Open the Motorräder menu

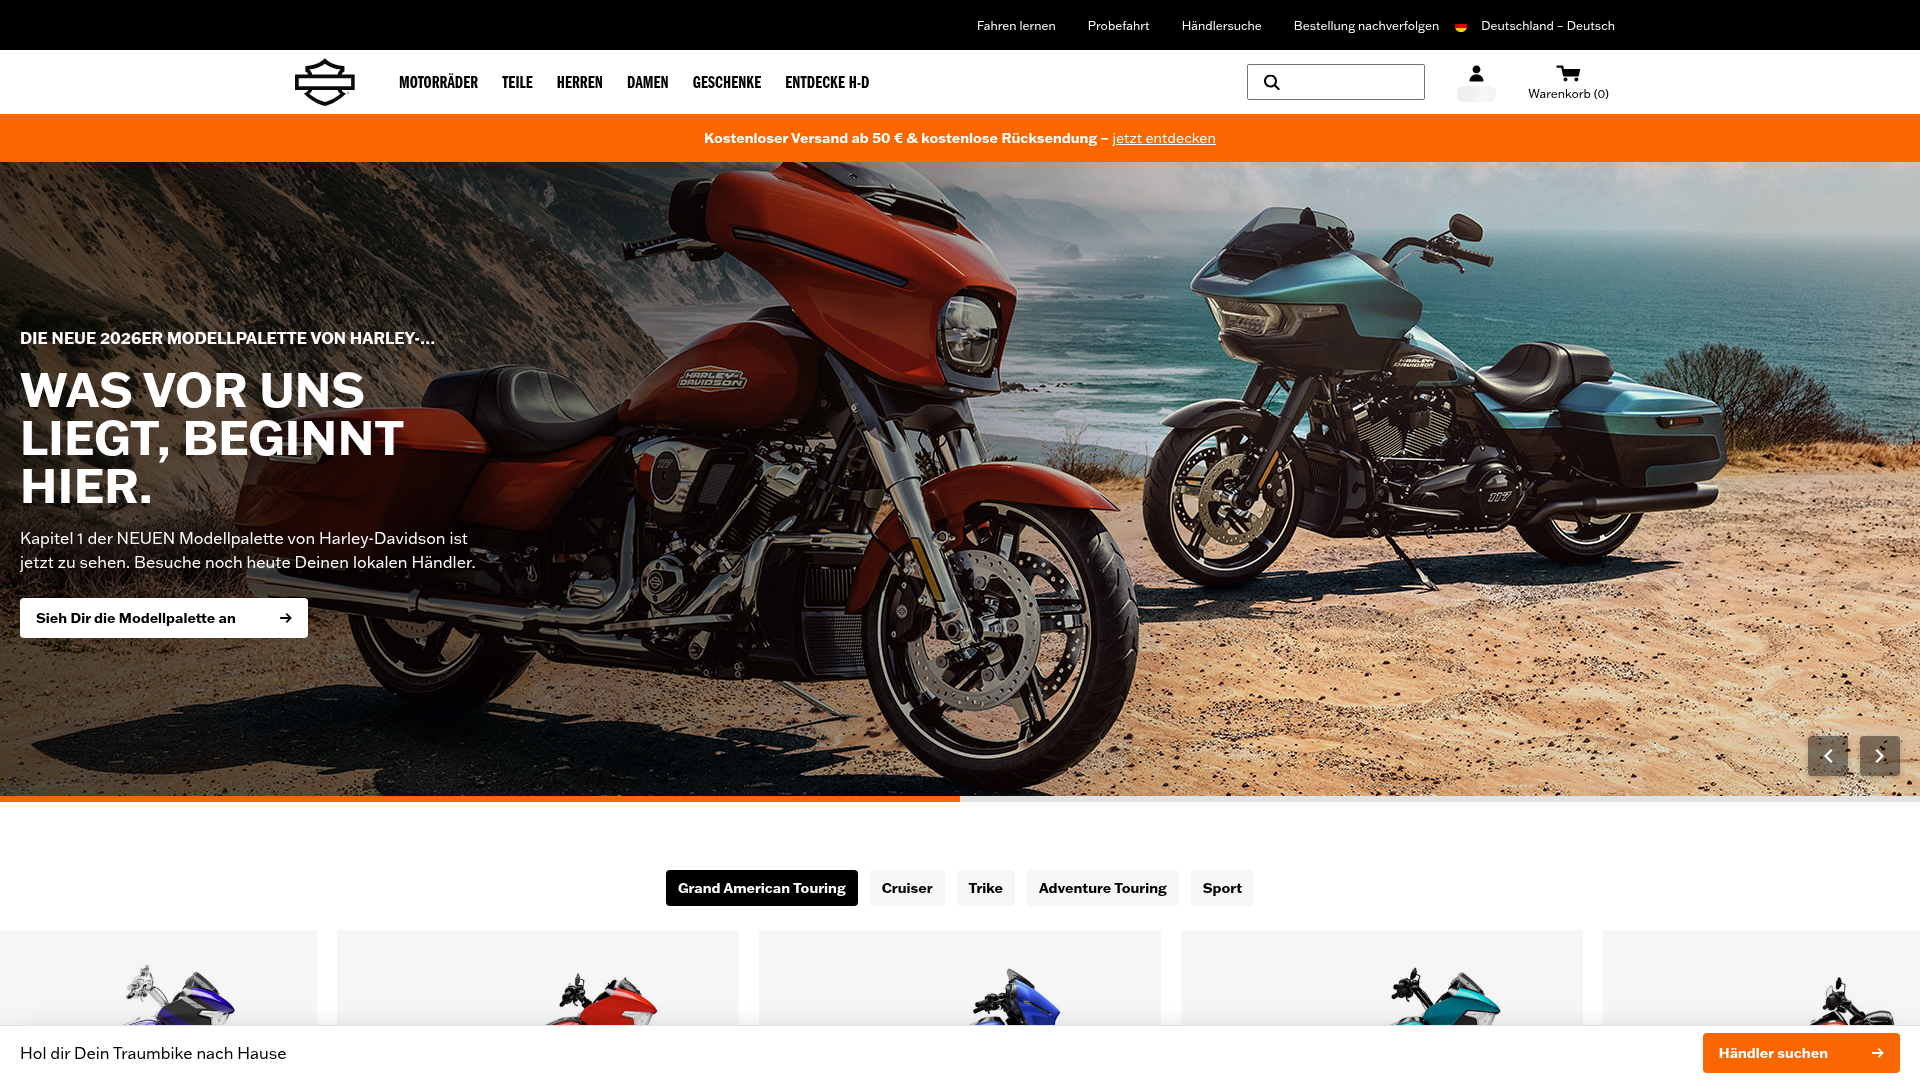coord(438,82)
